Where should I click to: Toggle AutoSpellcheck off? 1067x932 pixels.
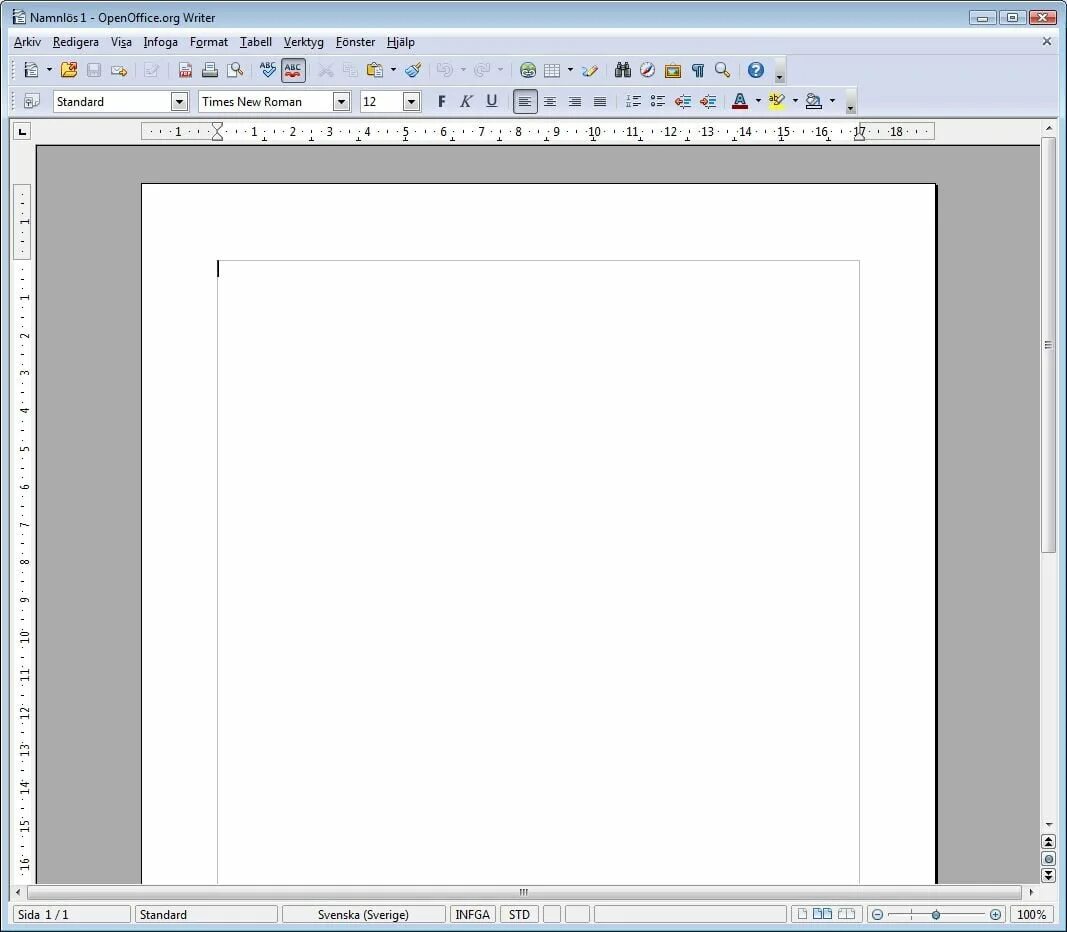coord(292,70)
